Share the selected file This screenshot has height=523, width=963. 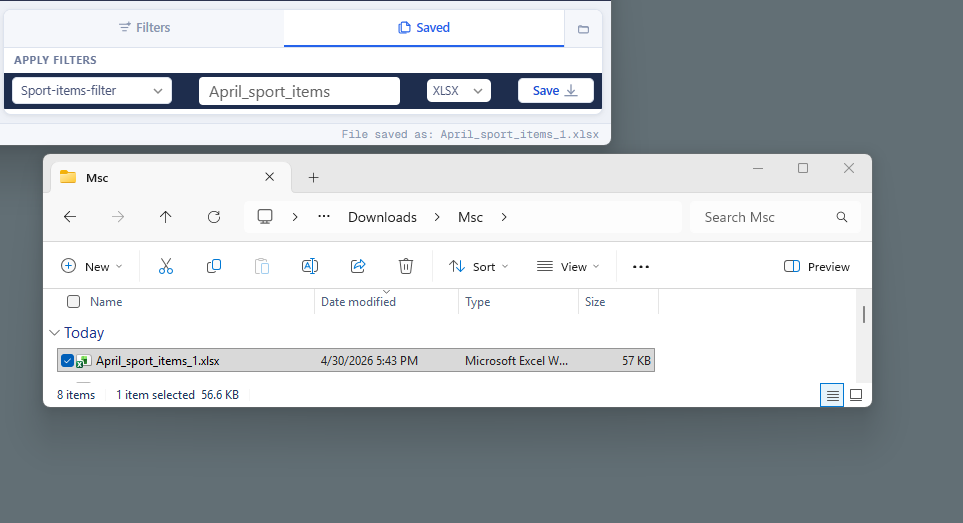[358, 266]
